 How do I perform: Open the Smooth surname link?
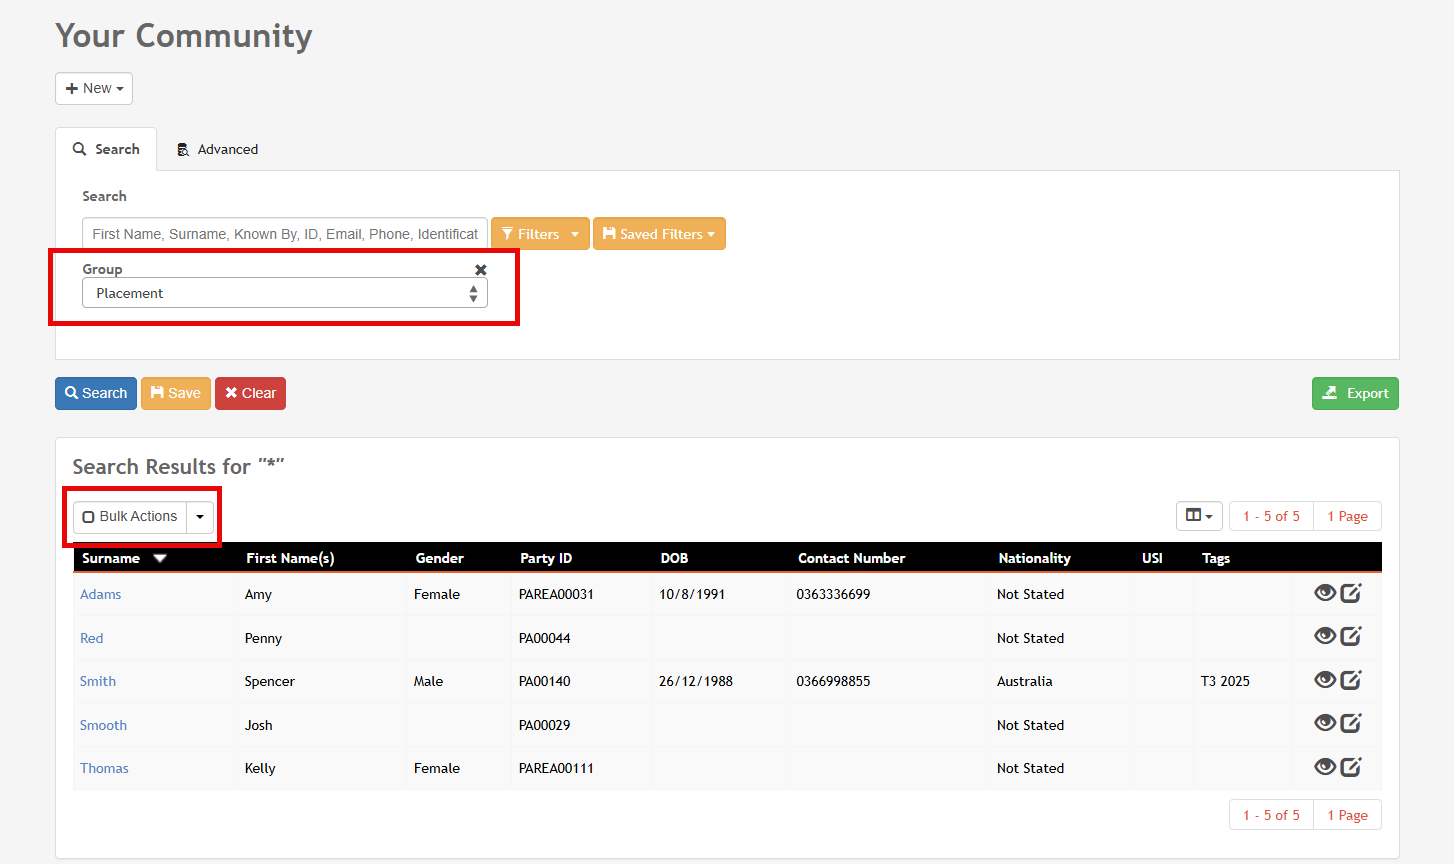click(103, 725)
